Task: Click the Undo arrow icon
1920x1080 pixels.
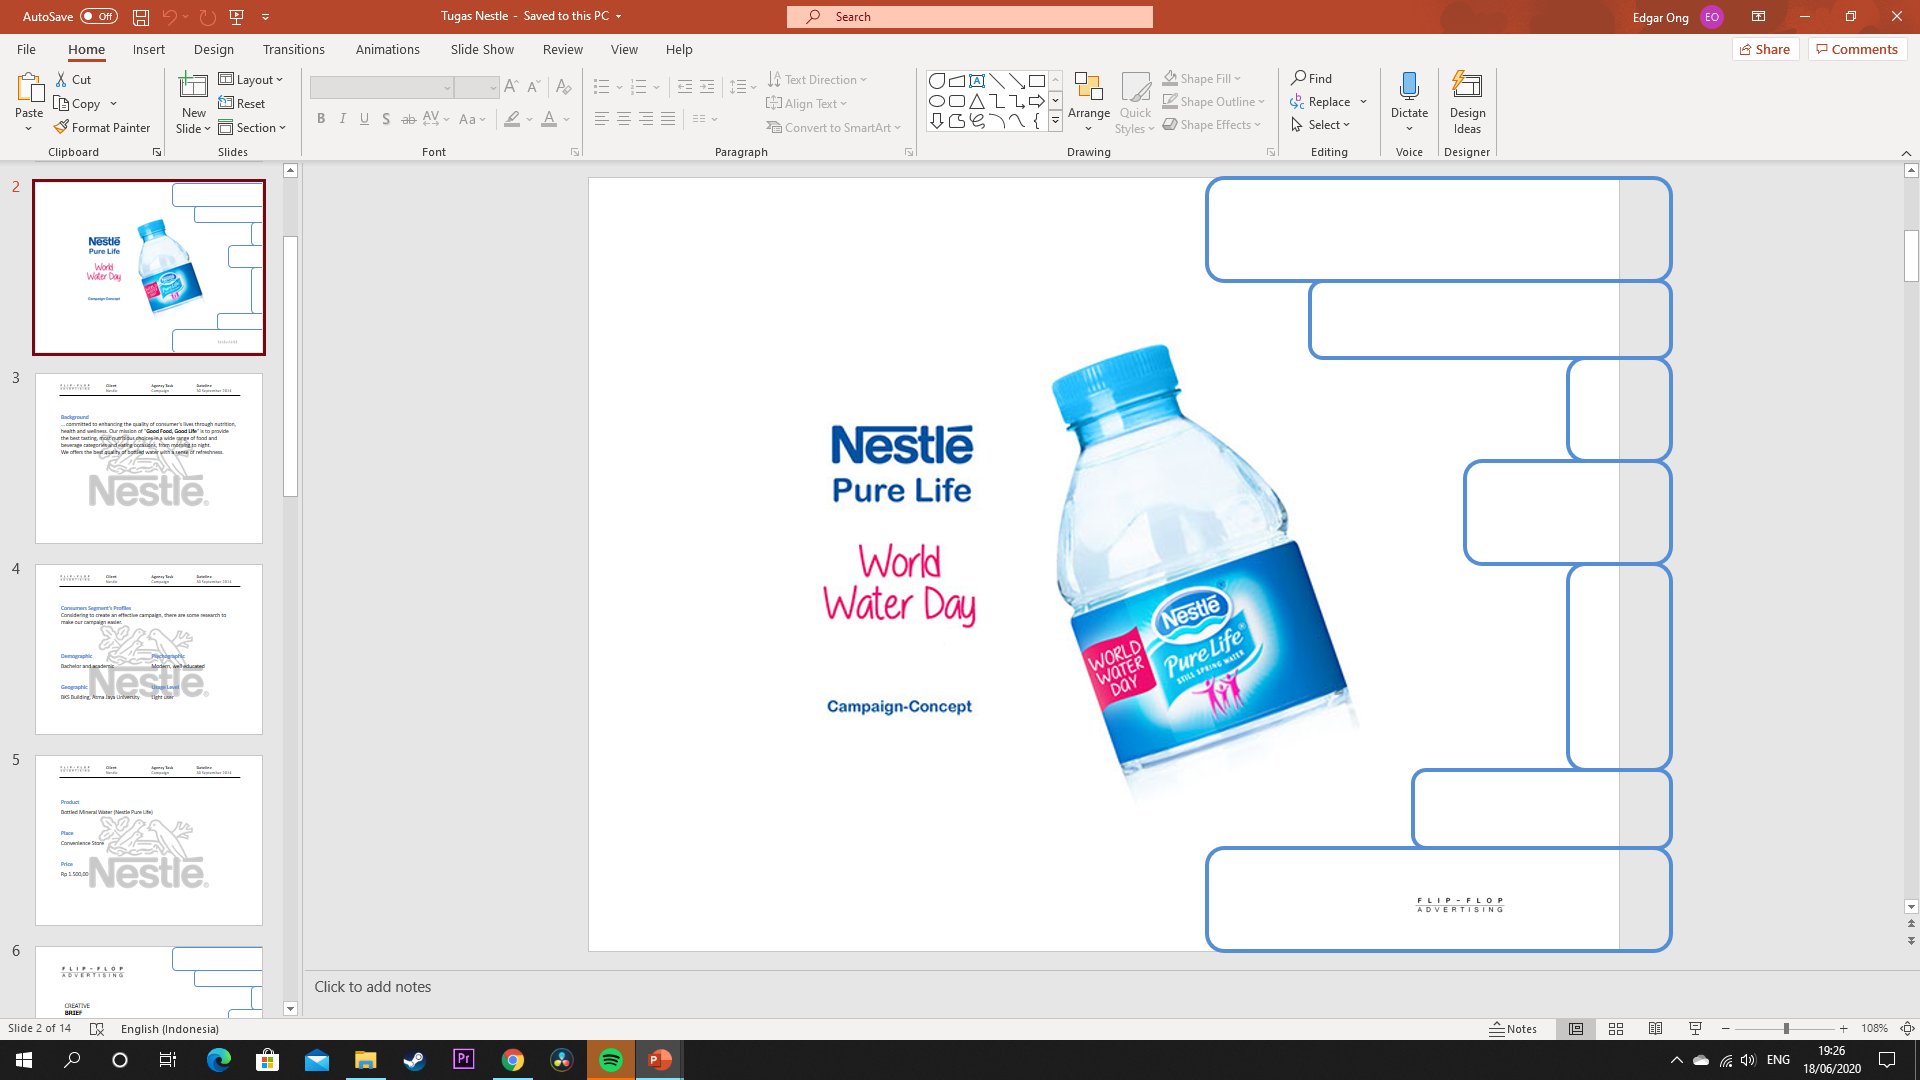Action: tap(169, 17)
